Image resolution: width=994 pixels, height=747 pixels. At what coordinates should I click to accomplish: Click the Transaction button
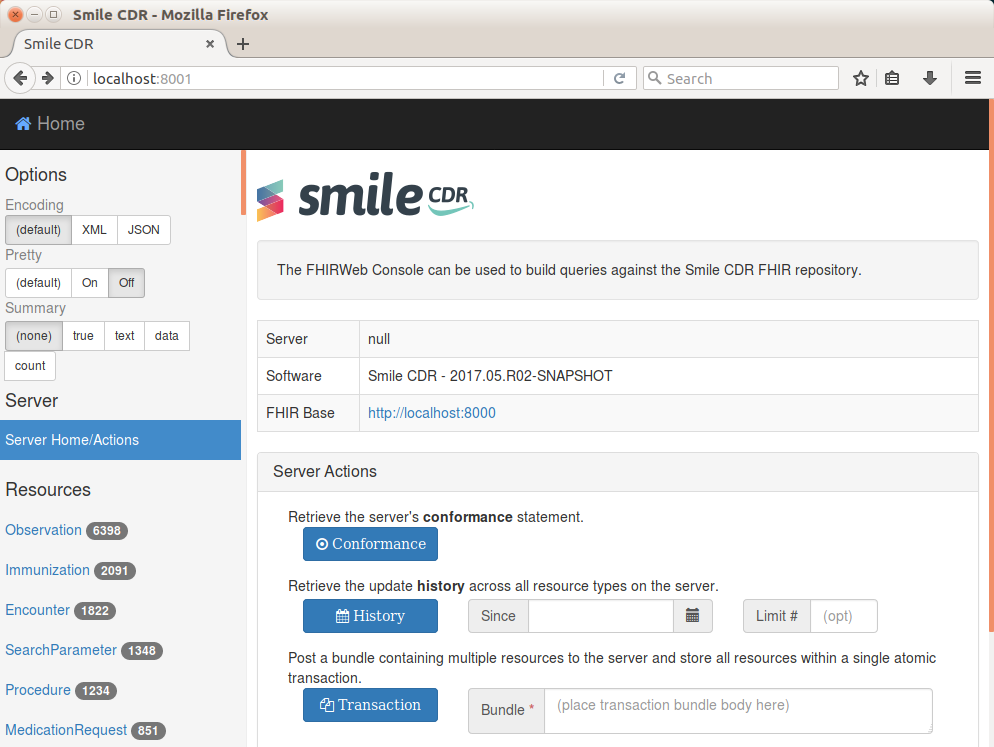pos(370,705)
